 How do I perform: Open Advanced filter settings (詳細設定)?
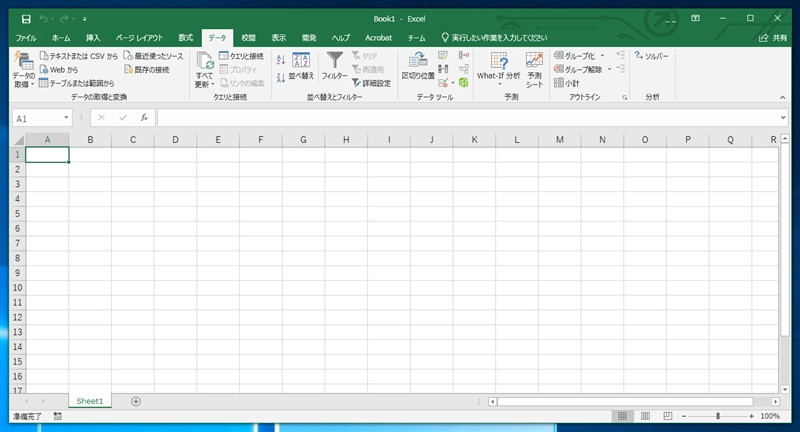(371, 83)
